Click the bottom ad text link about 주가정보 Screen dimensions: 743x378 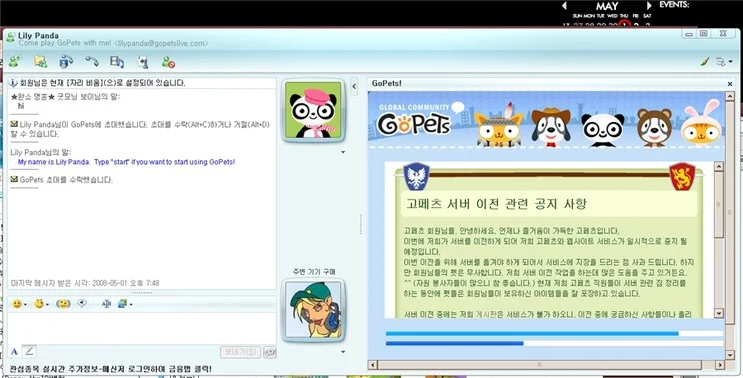click(110, 369)
